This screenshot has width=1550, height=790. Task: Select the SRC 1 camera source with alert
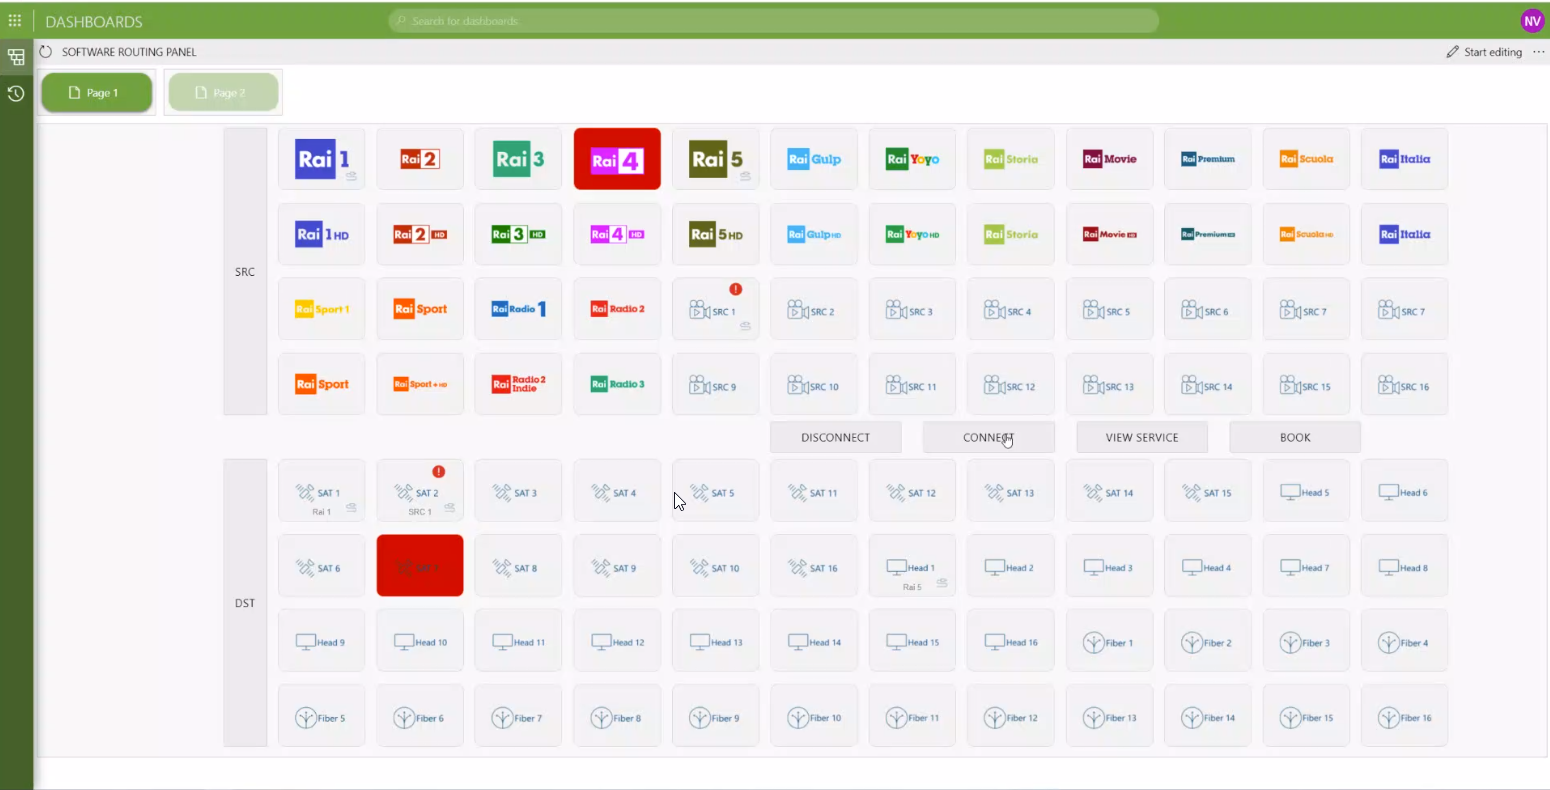[x=715, y=309]
